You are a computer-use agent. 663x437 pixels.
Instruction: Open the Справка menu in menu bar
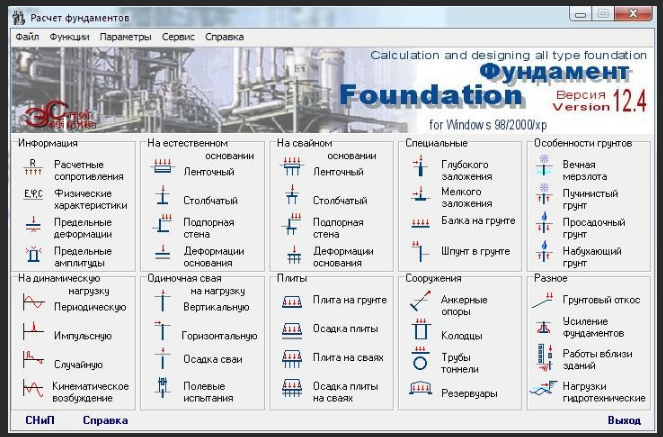click(224, 37)
